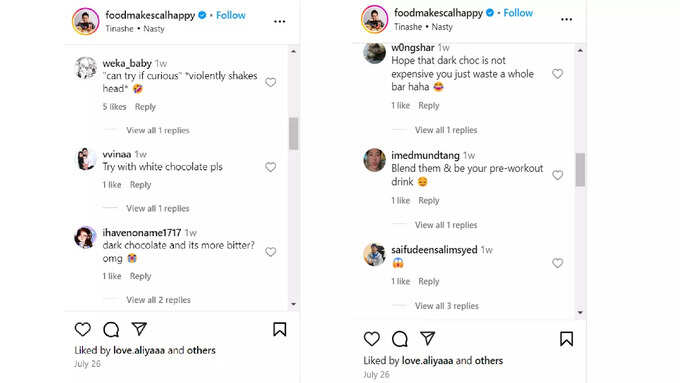Open the three-dot options menu in the right panel

click(x=566, y=20)
